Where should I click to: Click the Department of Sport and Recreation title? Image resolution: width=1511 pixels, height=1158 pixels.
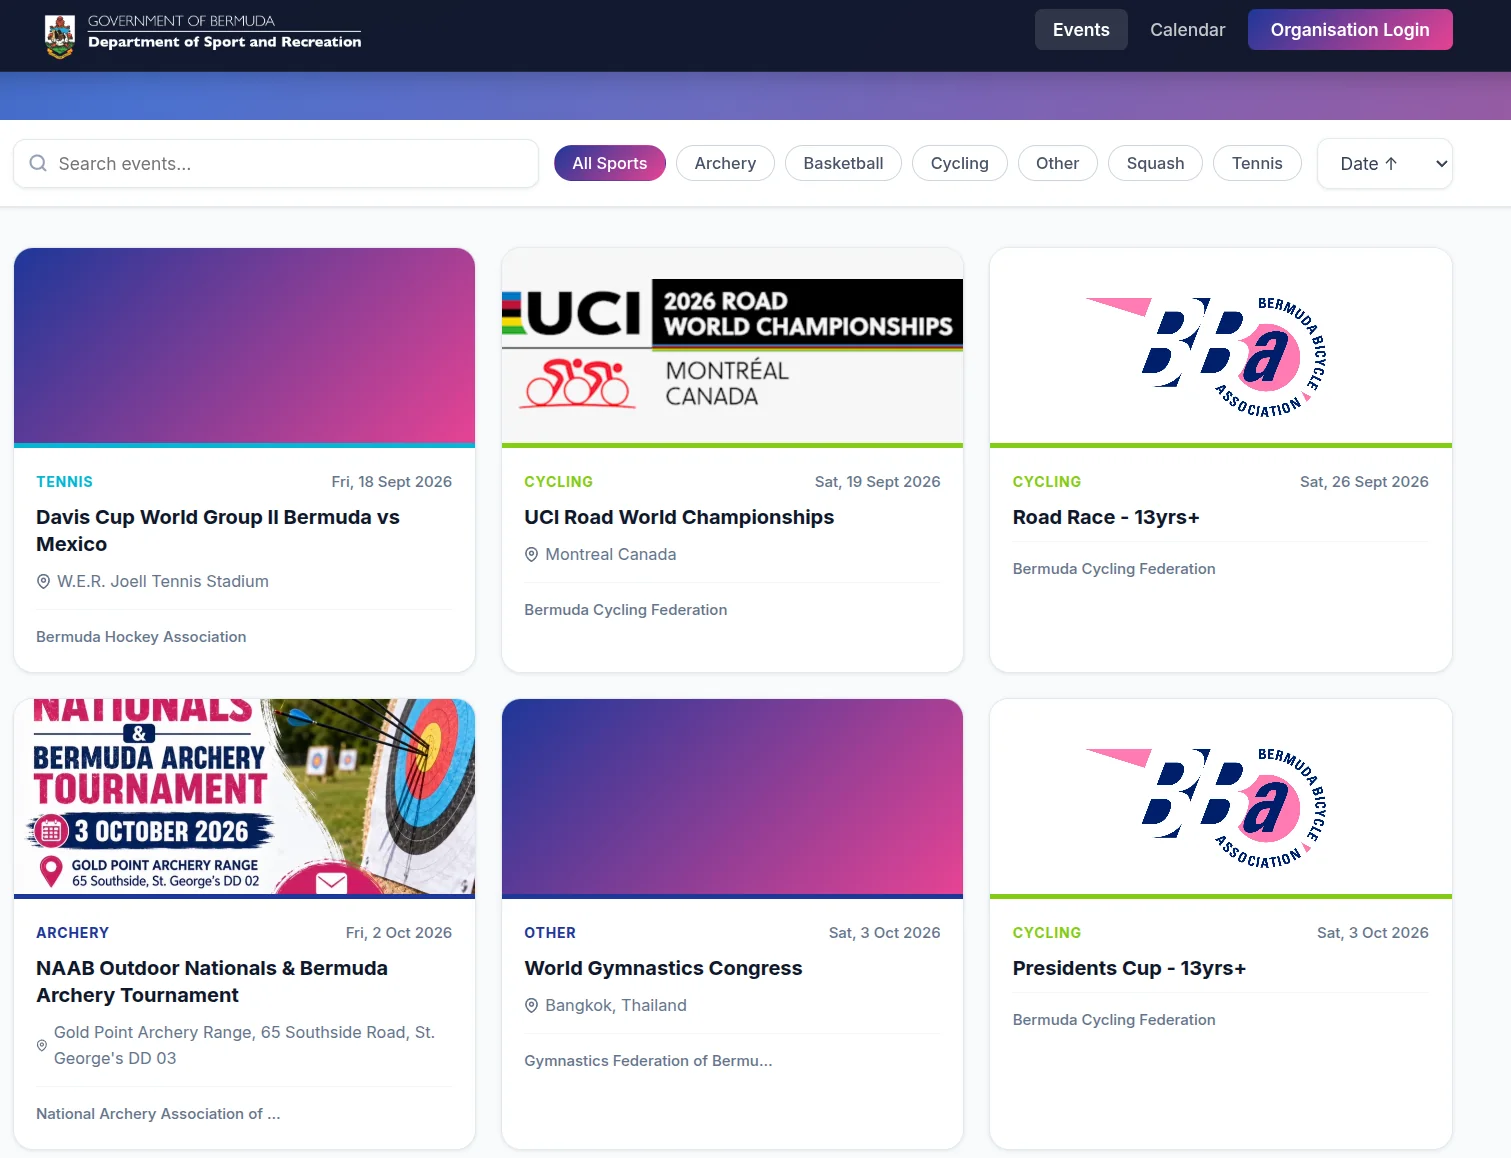225,42
